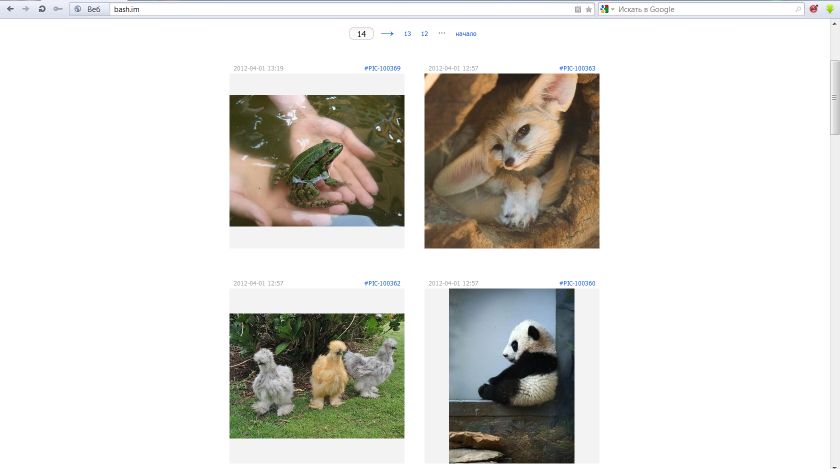840x469 pixels.
Task: Click the vertical scrollbar thumb
Action: (x=834, y=110)
